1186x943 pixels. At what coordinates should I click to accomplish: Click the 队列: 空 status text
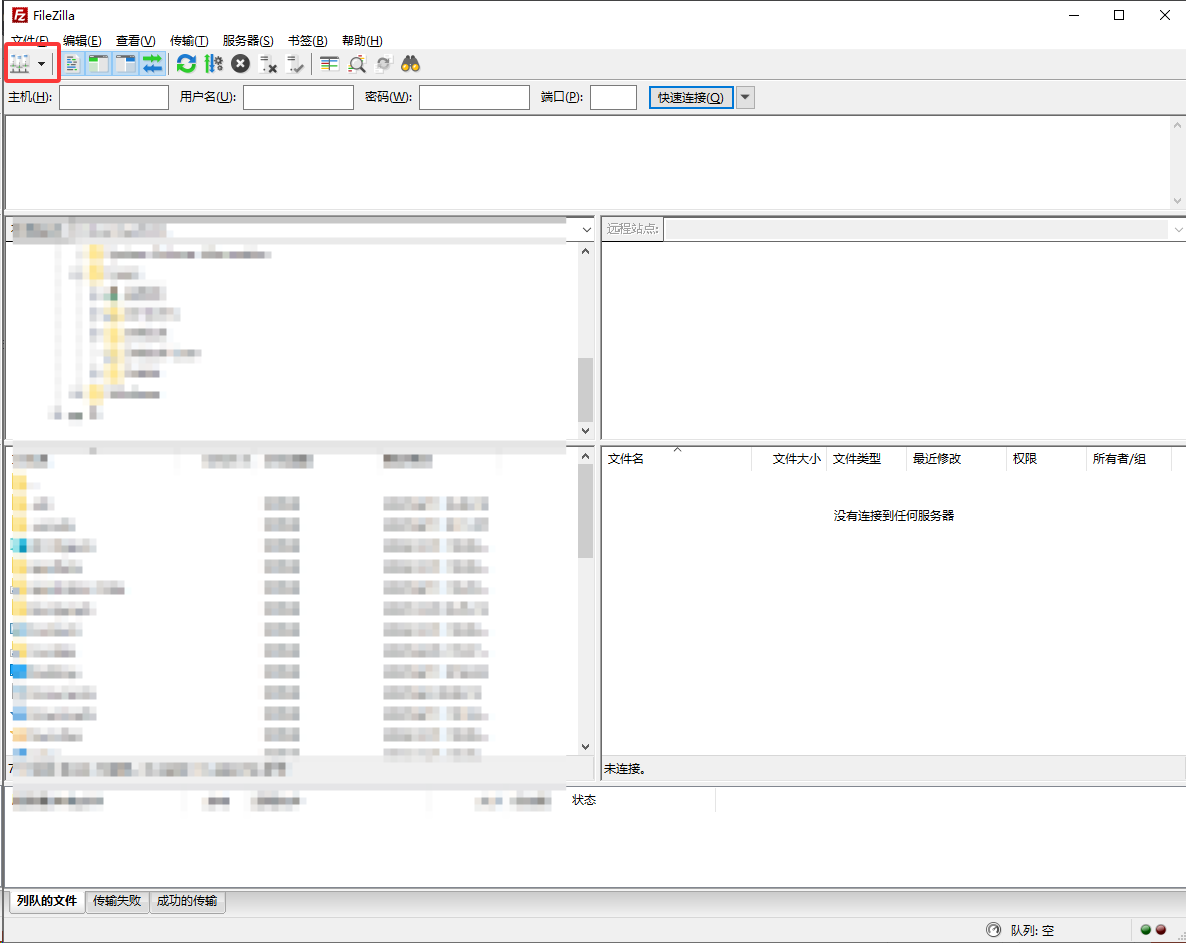[1032, 931]
